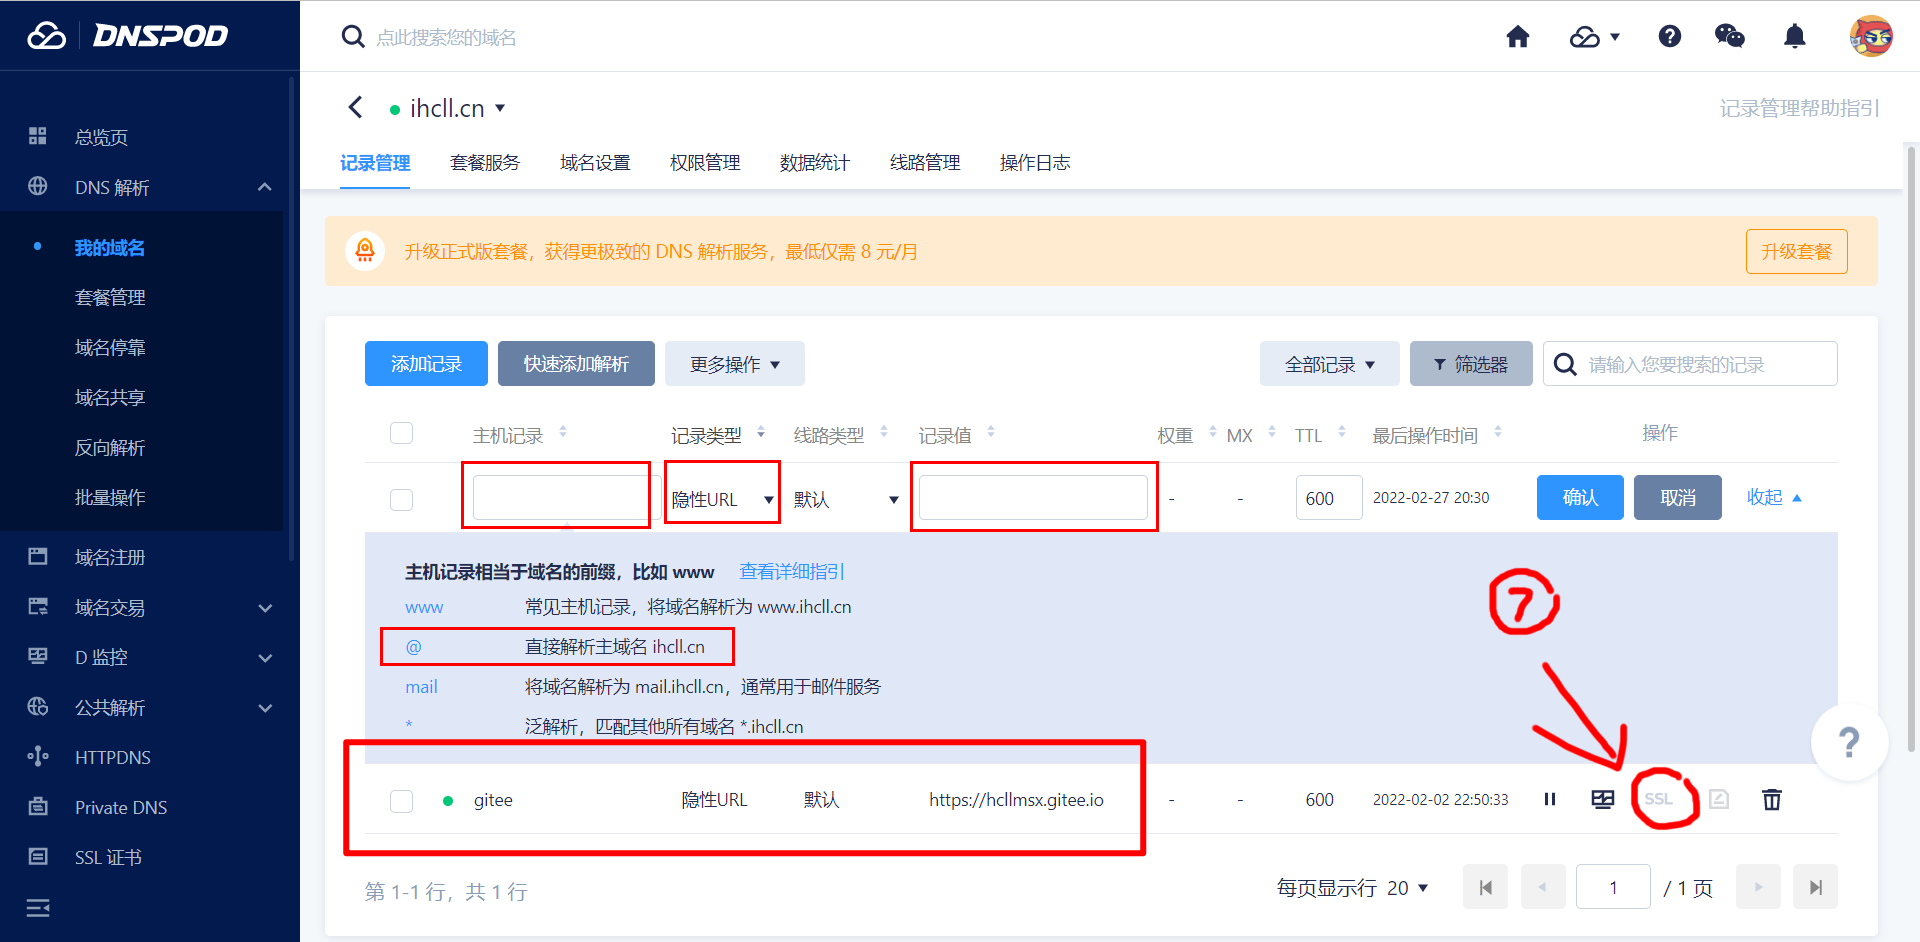Click the help question-mark icon in header

tap(1670, 36)
